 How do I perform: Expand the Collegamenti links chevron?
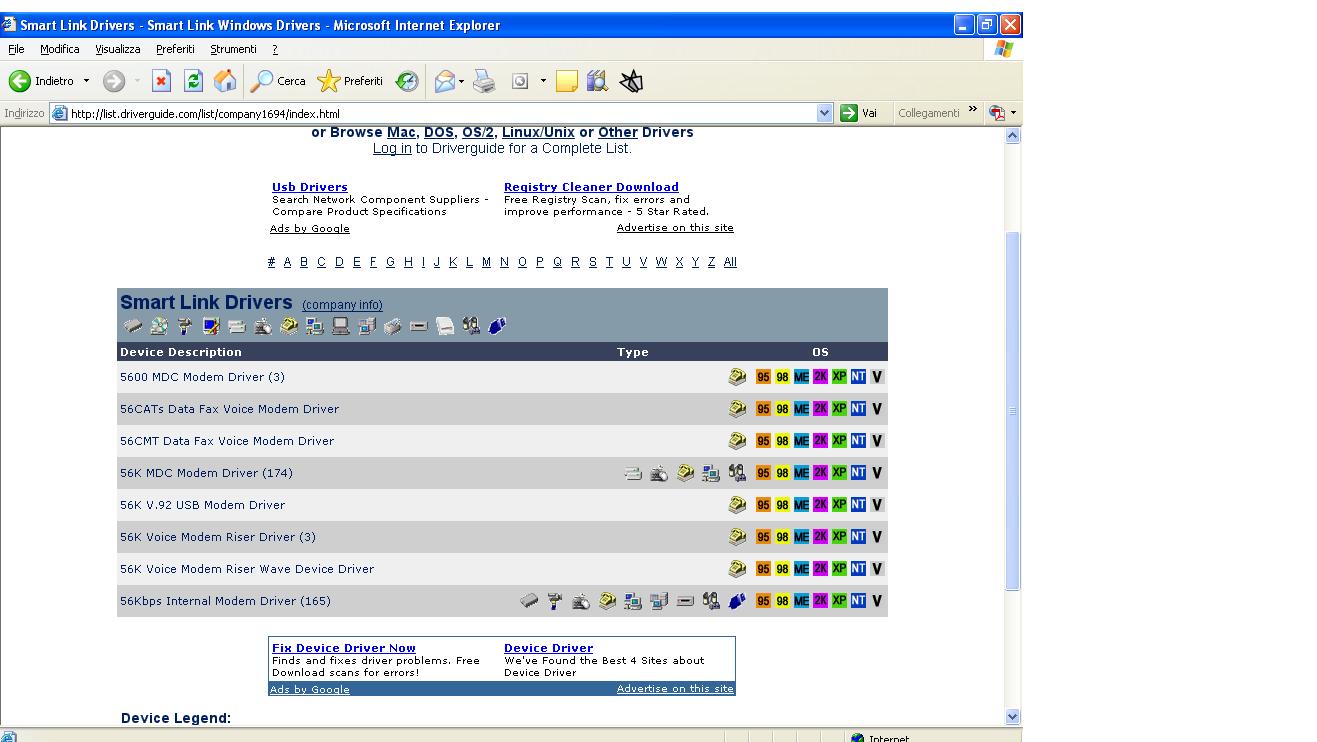click(x=973, y=110)
